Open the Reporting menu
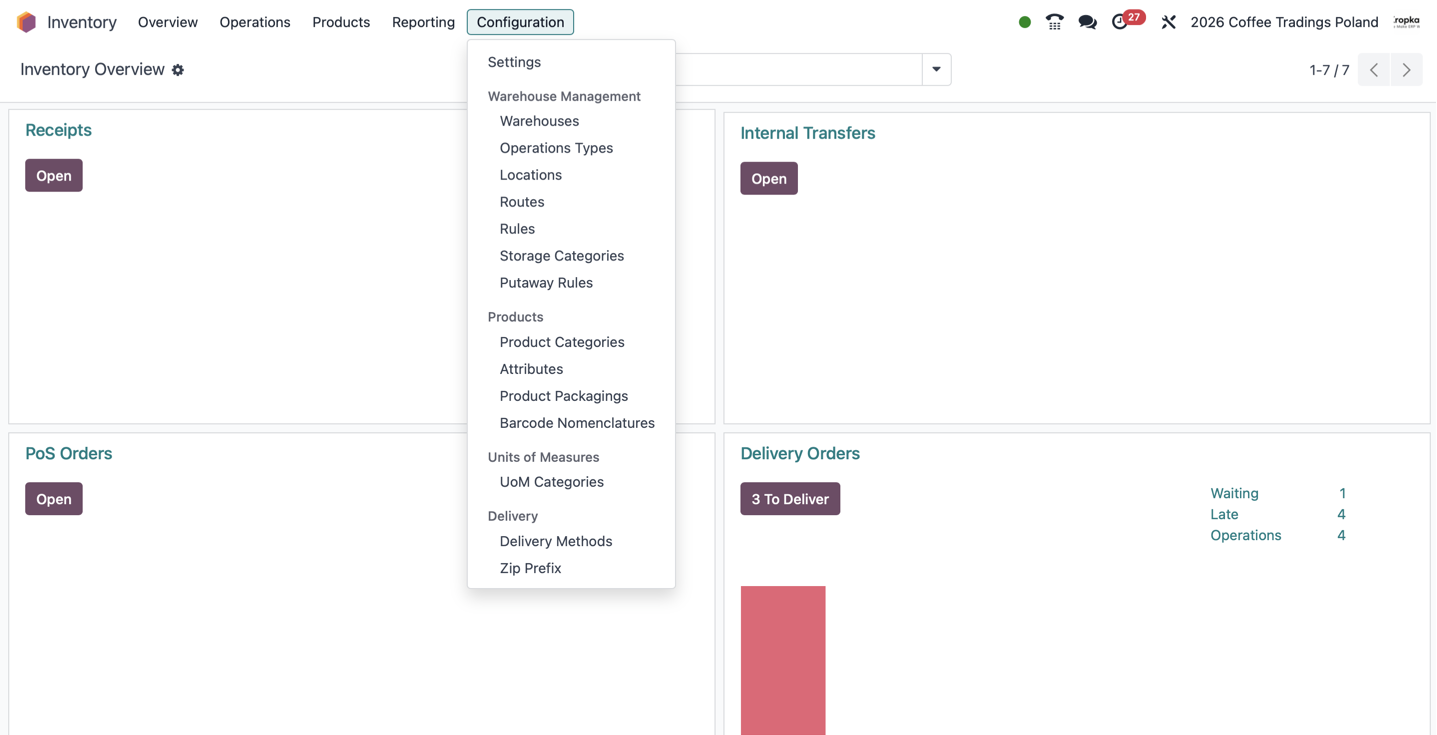1437x735 pixels. point(423,22)
